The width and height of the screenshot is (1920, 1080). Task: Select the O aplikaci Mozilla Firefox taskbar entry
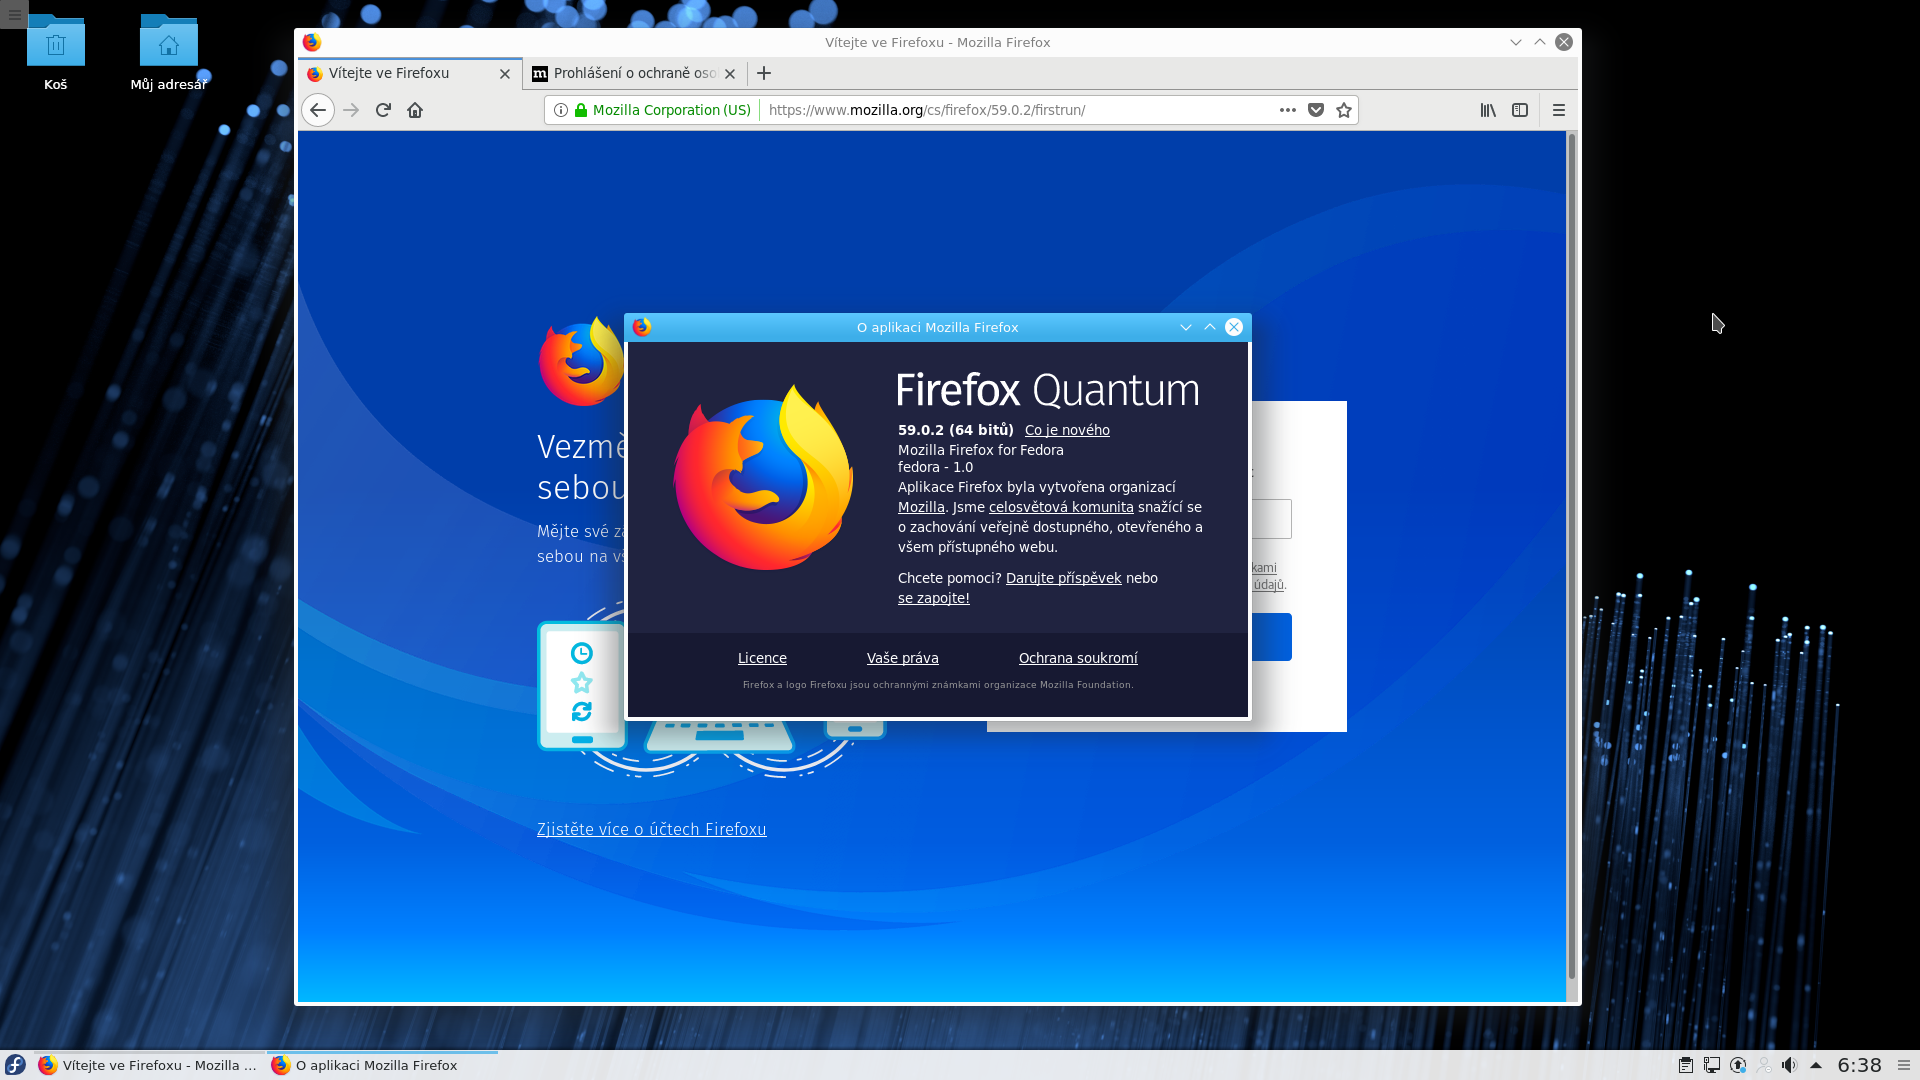(x=382, y=1065)
